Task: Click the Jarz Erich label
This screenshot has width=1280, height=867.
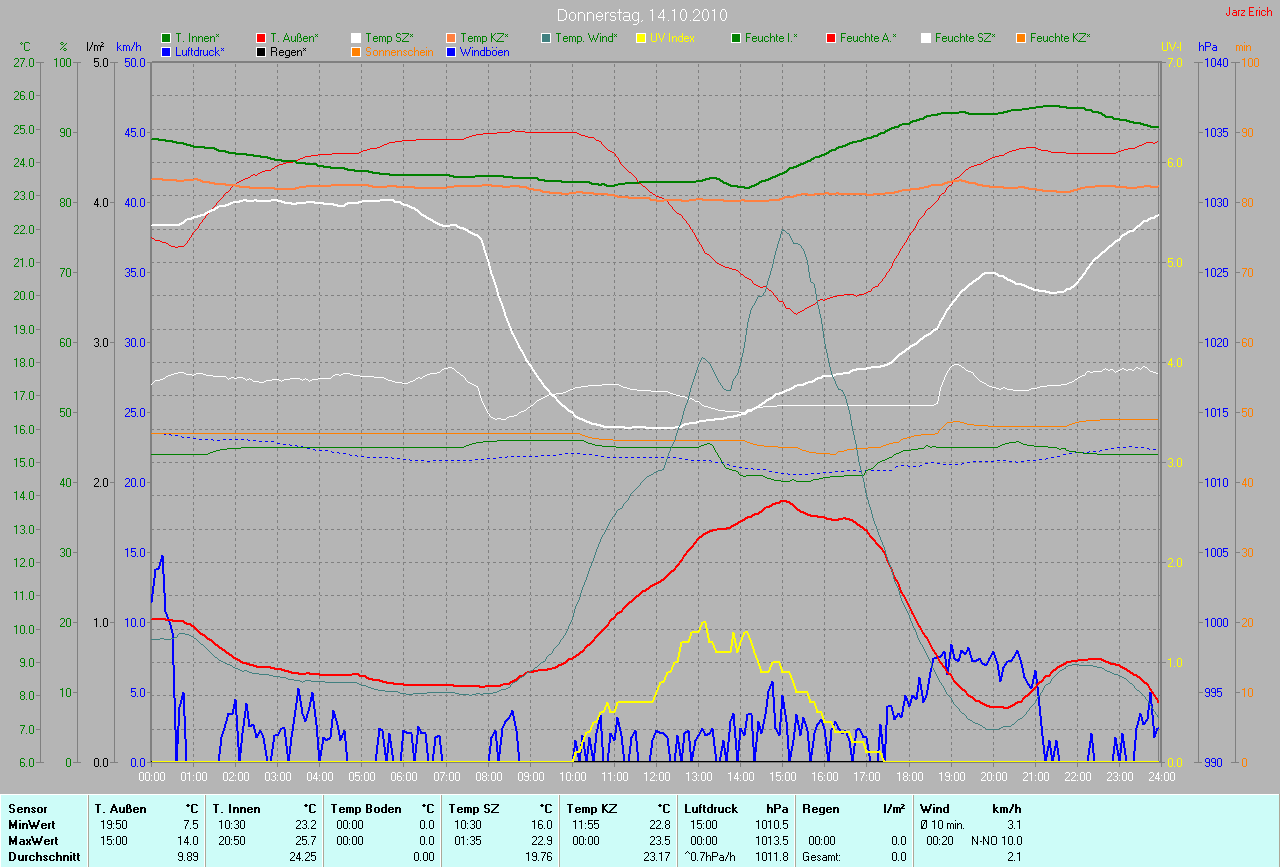Action: click(1249, 12)
